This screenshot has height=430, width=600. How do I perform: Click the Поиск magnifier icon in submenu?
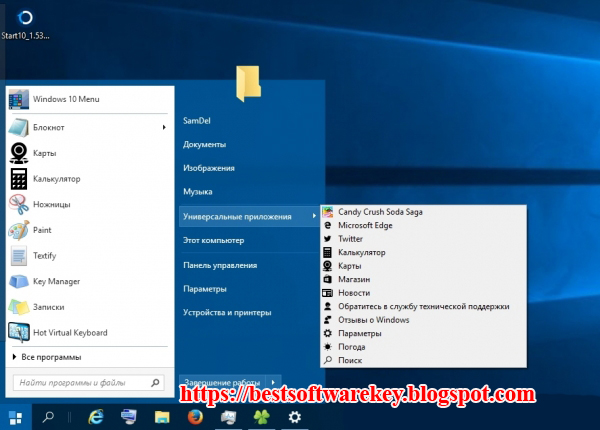(328, 360)
